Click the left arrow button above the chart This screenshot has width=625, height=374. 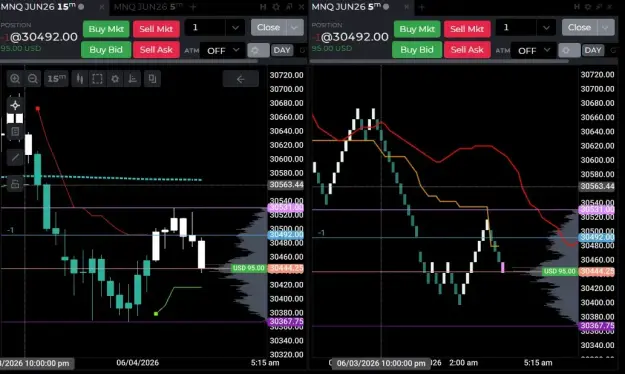240,79
